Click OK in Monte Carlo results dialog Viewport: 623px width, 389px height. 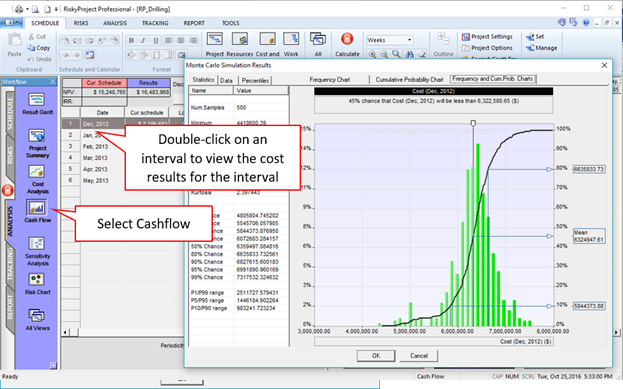(x=376, y=356)
